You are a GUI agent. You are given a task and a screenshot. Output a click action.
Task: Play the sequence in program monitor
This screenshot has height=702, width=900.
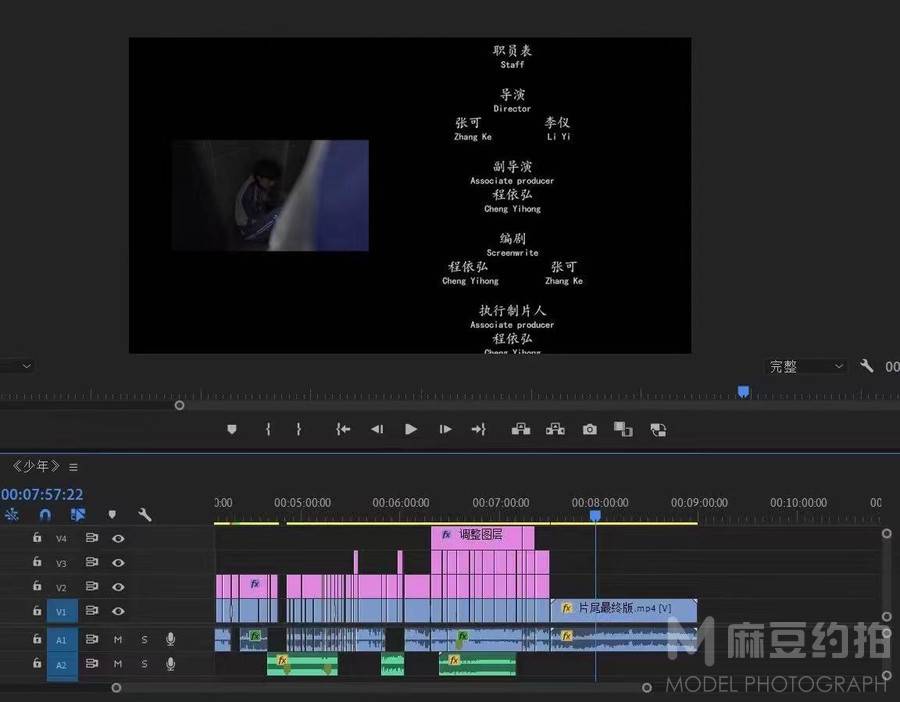click(411, 429)
